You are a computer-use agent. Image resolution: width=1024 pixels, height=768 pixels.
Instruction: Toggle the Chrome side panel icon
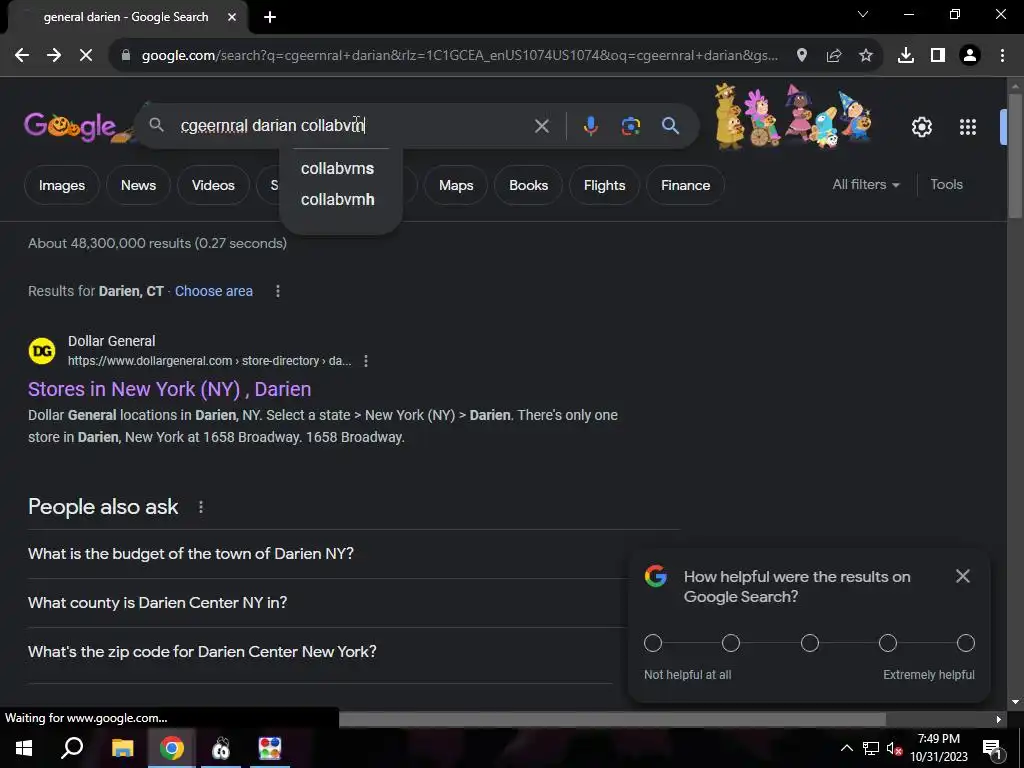[x=938, y=56]
